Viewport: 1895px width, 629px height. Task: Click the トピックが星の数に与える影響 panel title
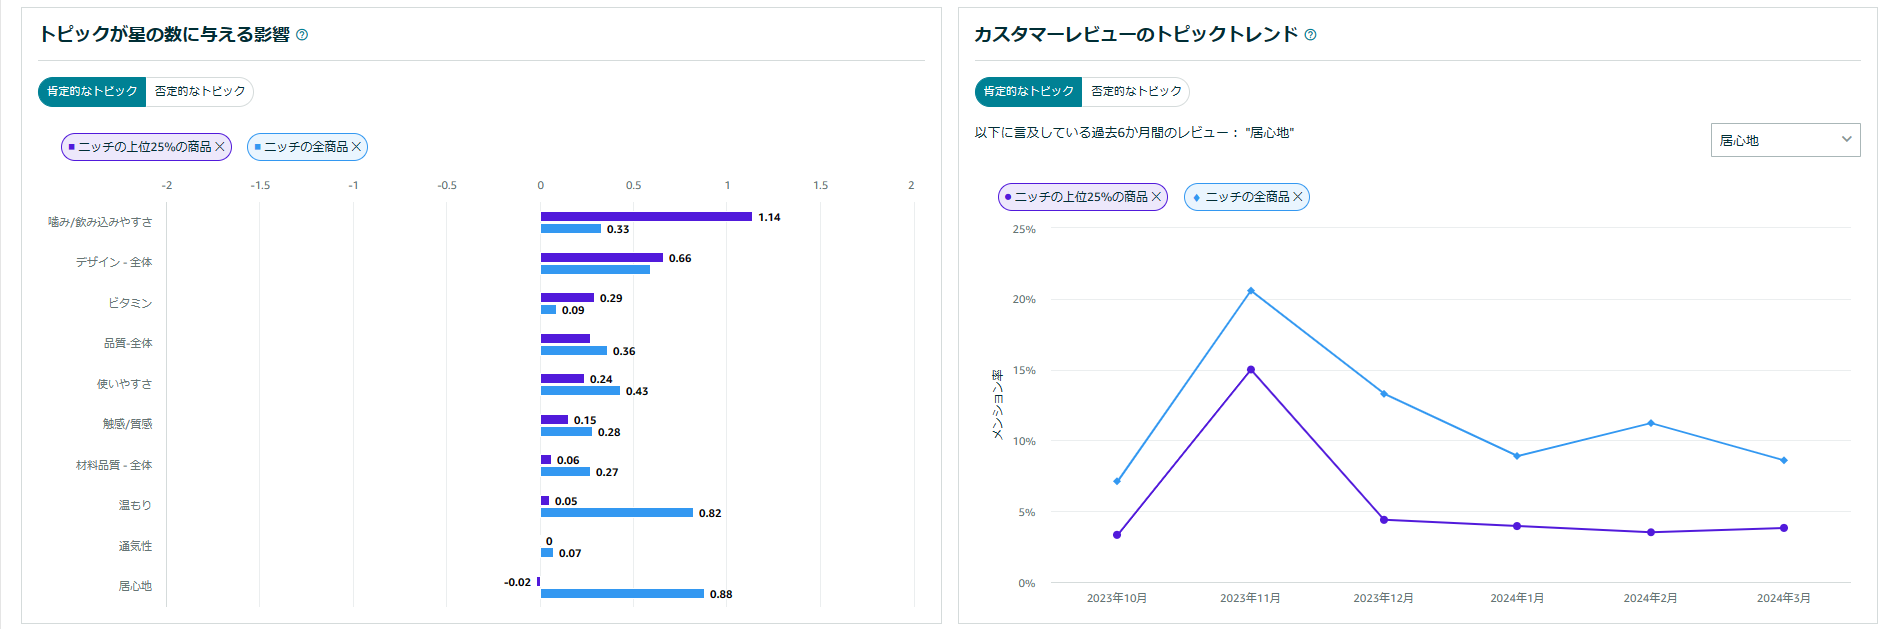pyautogui.click(x=164, y=34)
